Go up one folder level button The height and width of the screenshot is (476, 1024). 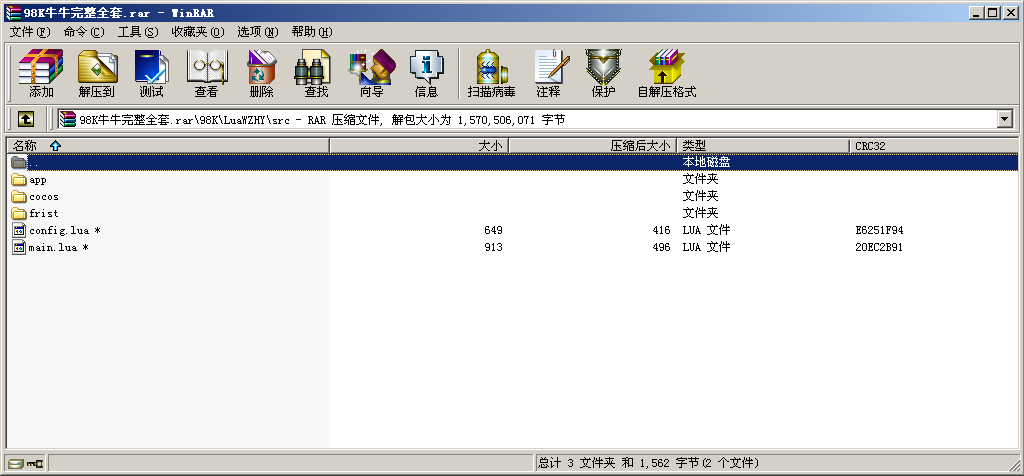26,119
